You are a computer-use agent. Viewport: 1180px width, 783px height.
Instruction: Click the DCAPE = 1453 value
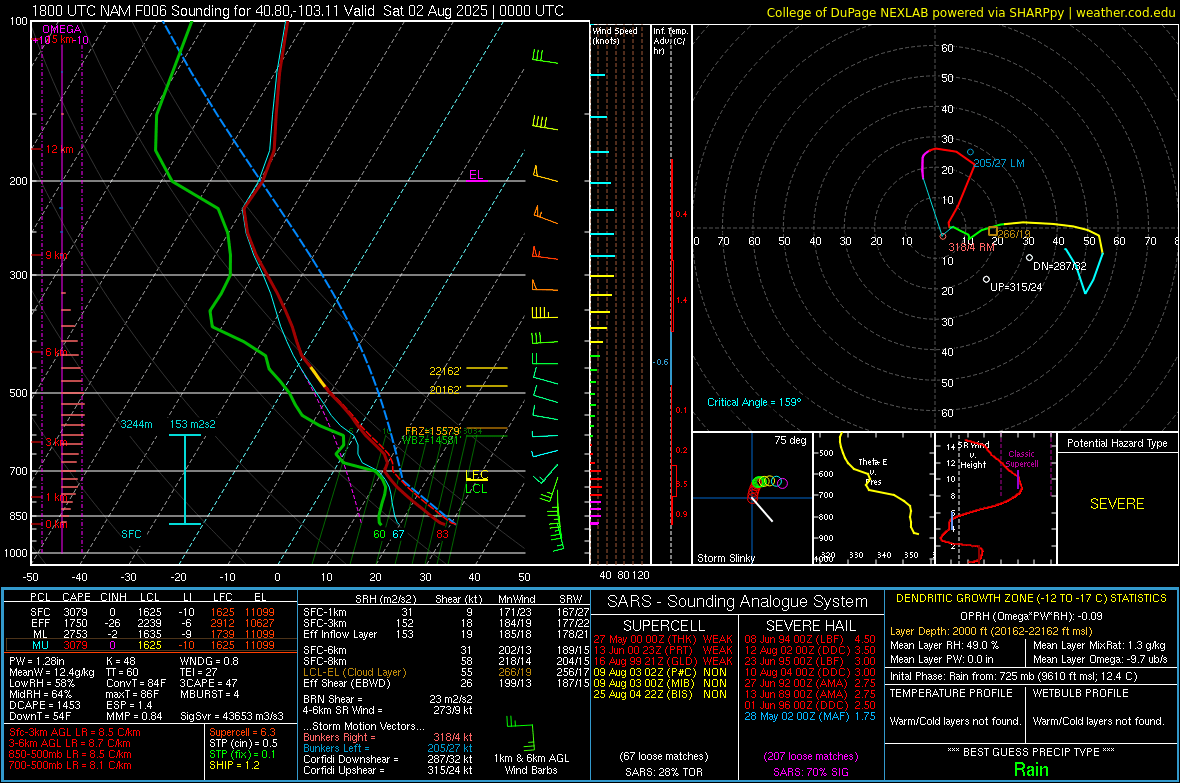tap(44, 705)
